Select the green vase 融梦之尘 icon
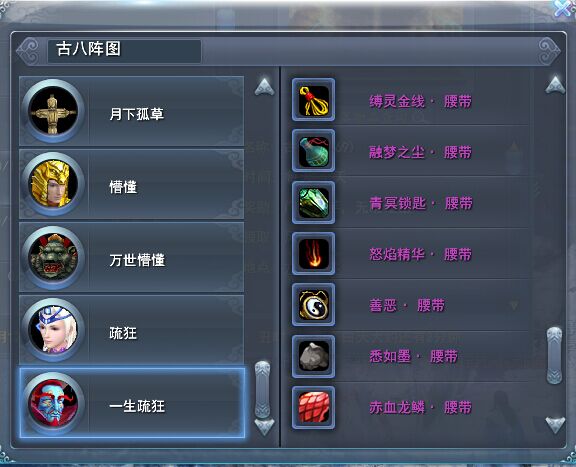 [313, 151]
